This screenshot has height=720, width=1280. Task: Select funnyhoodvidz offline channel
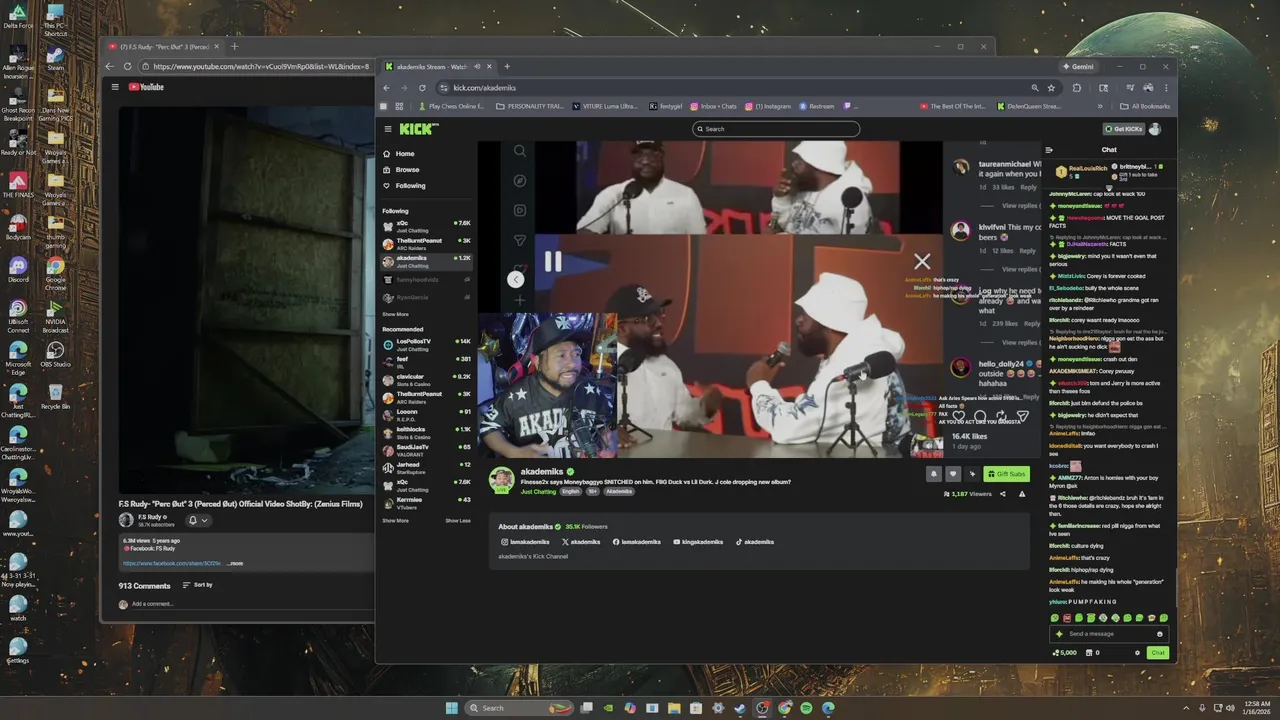click(x=427, y=280)
